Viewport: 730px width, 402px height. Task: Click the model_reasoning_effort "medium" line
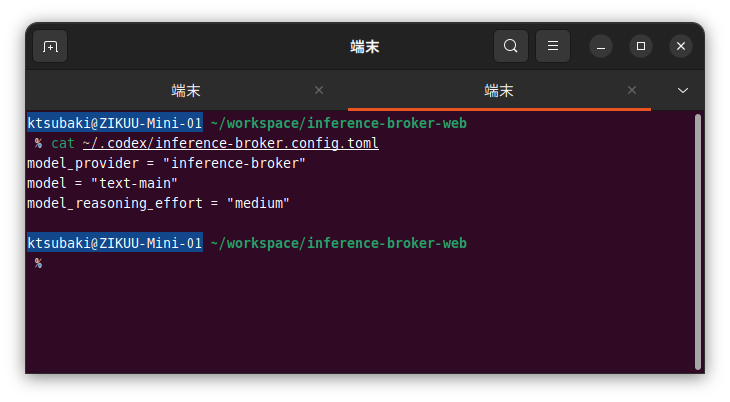[158, 204]
